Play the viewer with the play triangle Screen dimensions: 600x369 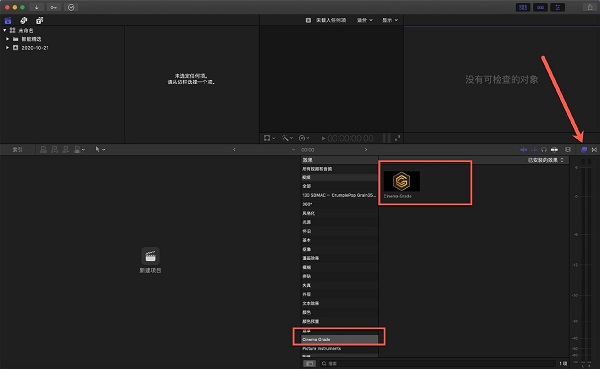coord(323,138)
